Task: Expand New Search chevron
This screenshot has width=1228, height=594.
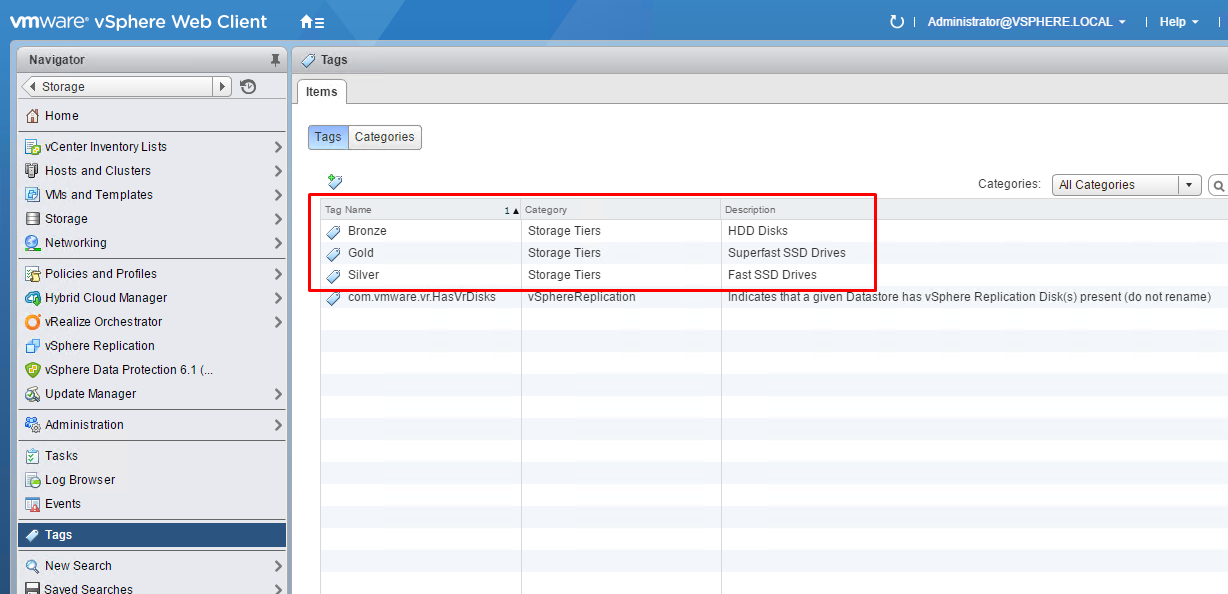Action: point(278,566)
